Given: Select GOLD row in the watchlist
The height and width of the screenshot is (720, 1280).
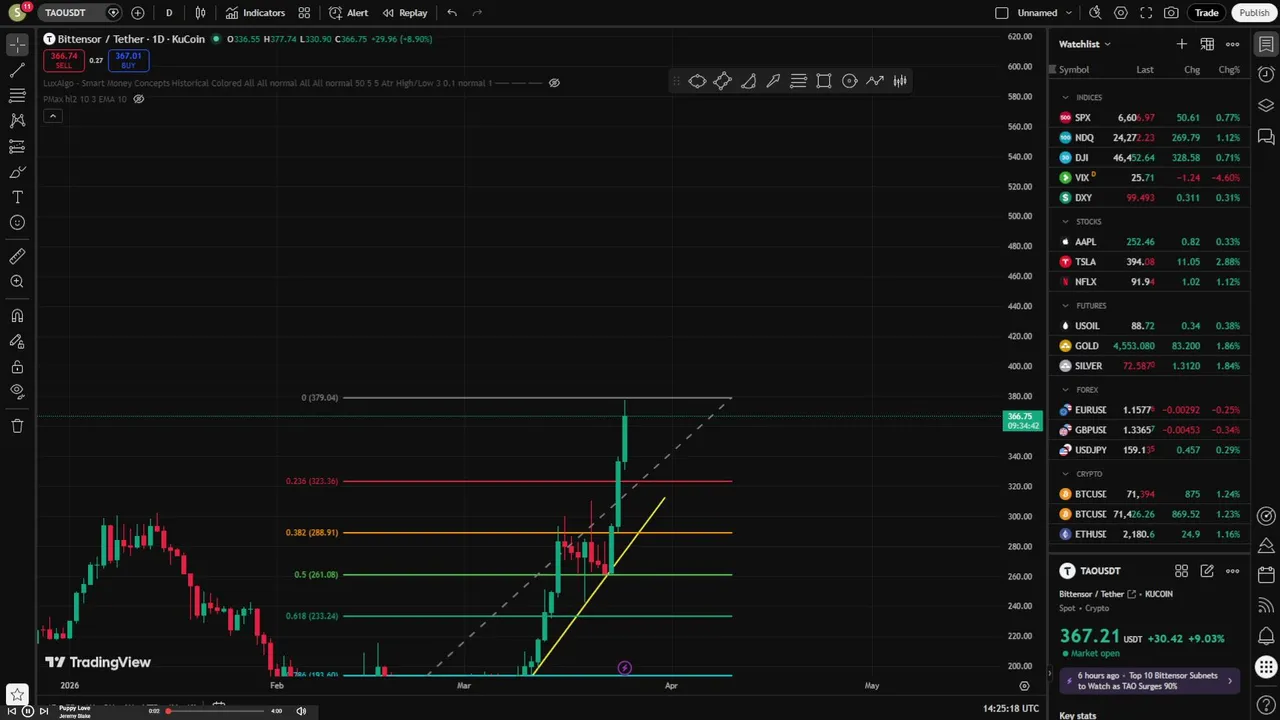Looking at the screenshot, I should tap(1150, 346).
